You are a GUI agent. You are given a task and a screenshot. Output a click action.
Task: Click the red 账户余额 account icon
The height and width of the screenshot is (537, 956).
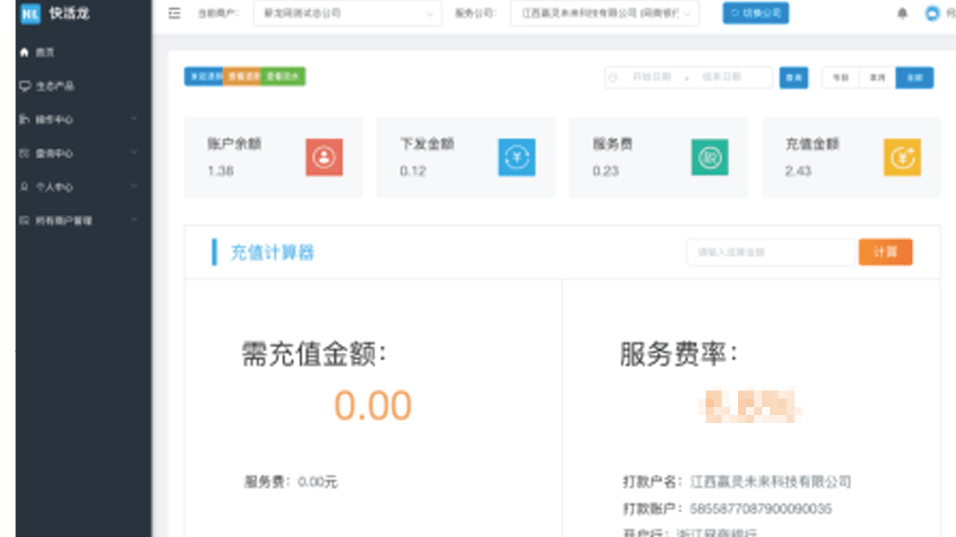tap(324, 157)
